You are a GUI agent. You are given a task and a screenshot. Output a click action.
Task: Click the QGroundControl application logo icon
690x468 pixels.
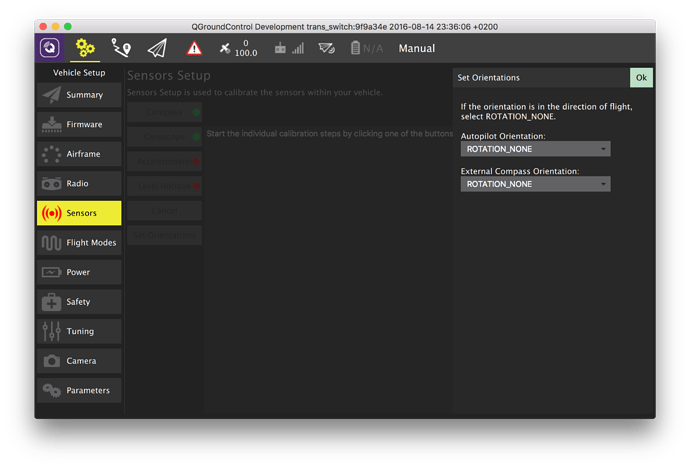point(49,48)
